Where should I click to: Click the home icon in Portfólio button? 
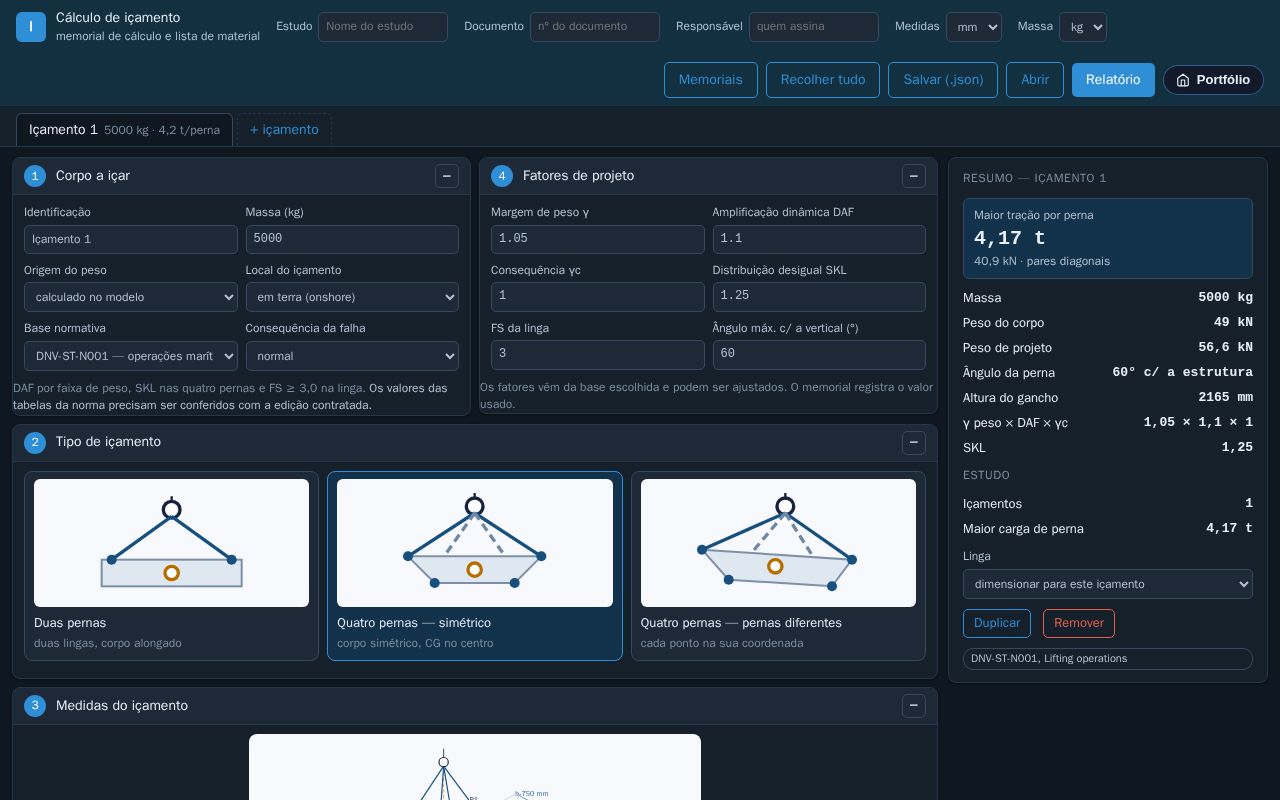(x=1183, y=80)
